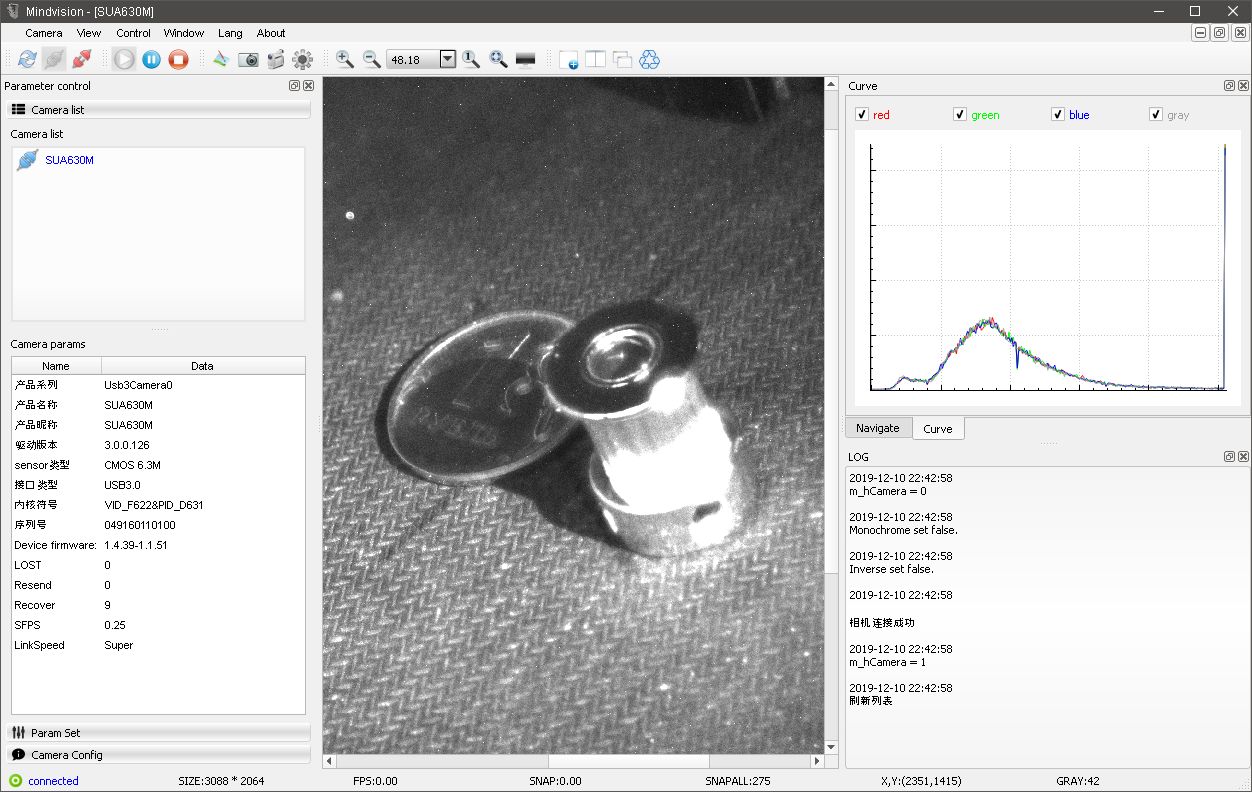This screenshot has height=792, width=1252.
Task: Expand the Camera Config section
Action: pos(158,755)
